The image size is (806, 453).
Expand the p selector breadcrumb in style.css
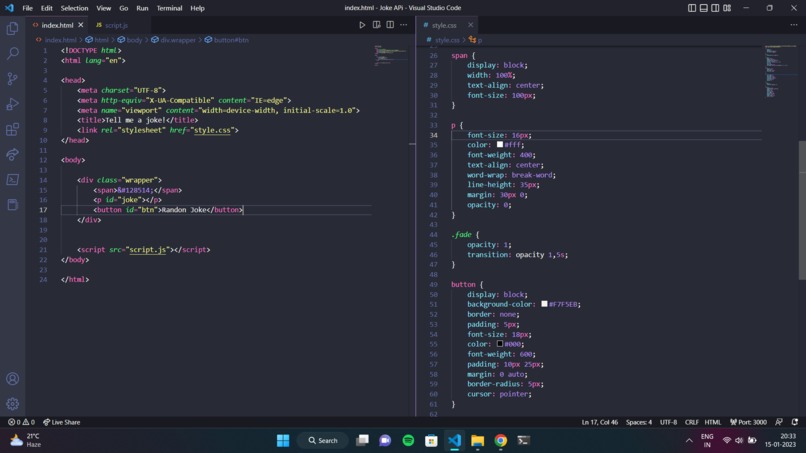[x=475, y=40]
